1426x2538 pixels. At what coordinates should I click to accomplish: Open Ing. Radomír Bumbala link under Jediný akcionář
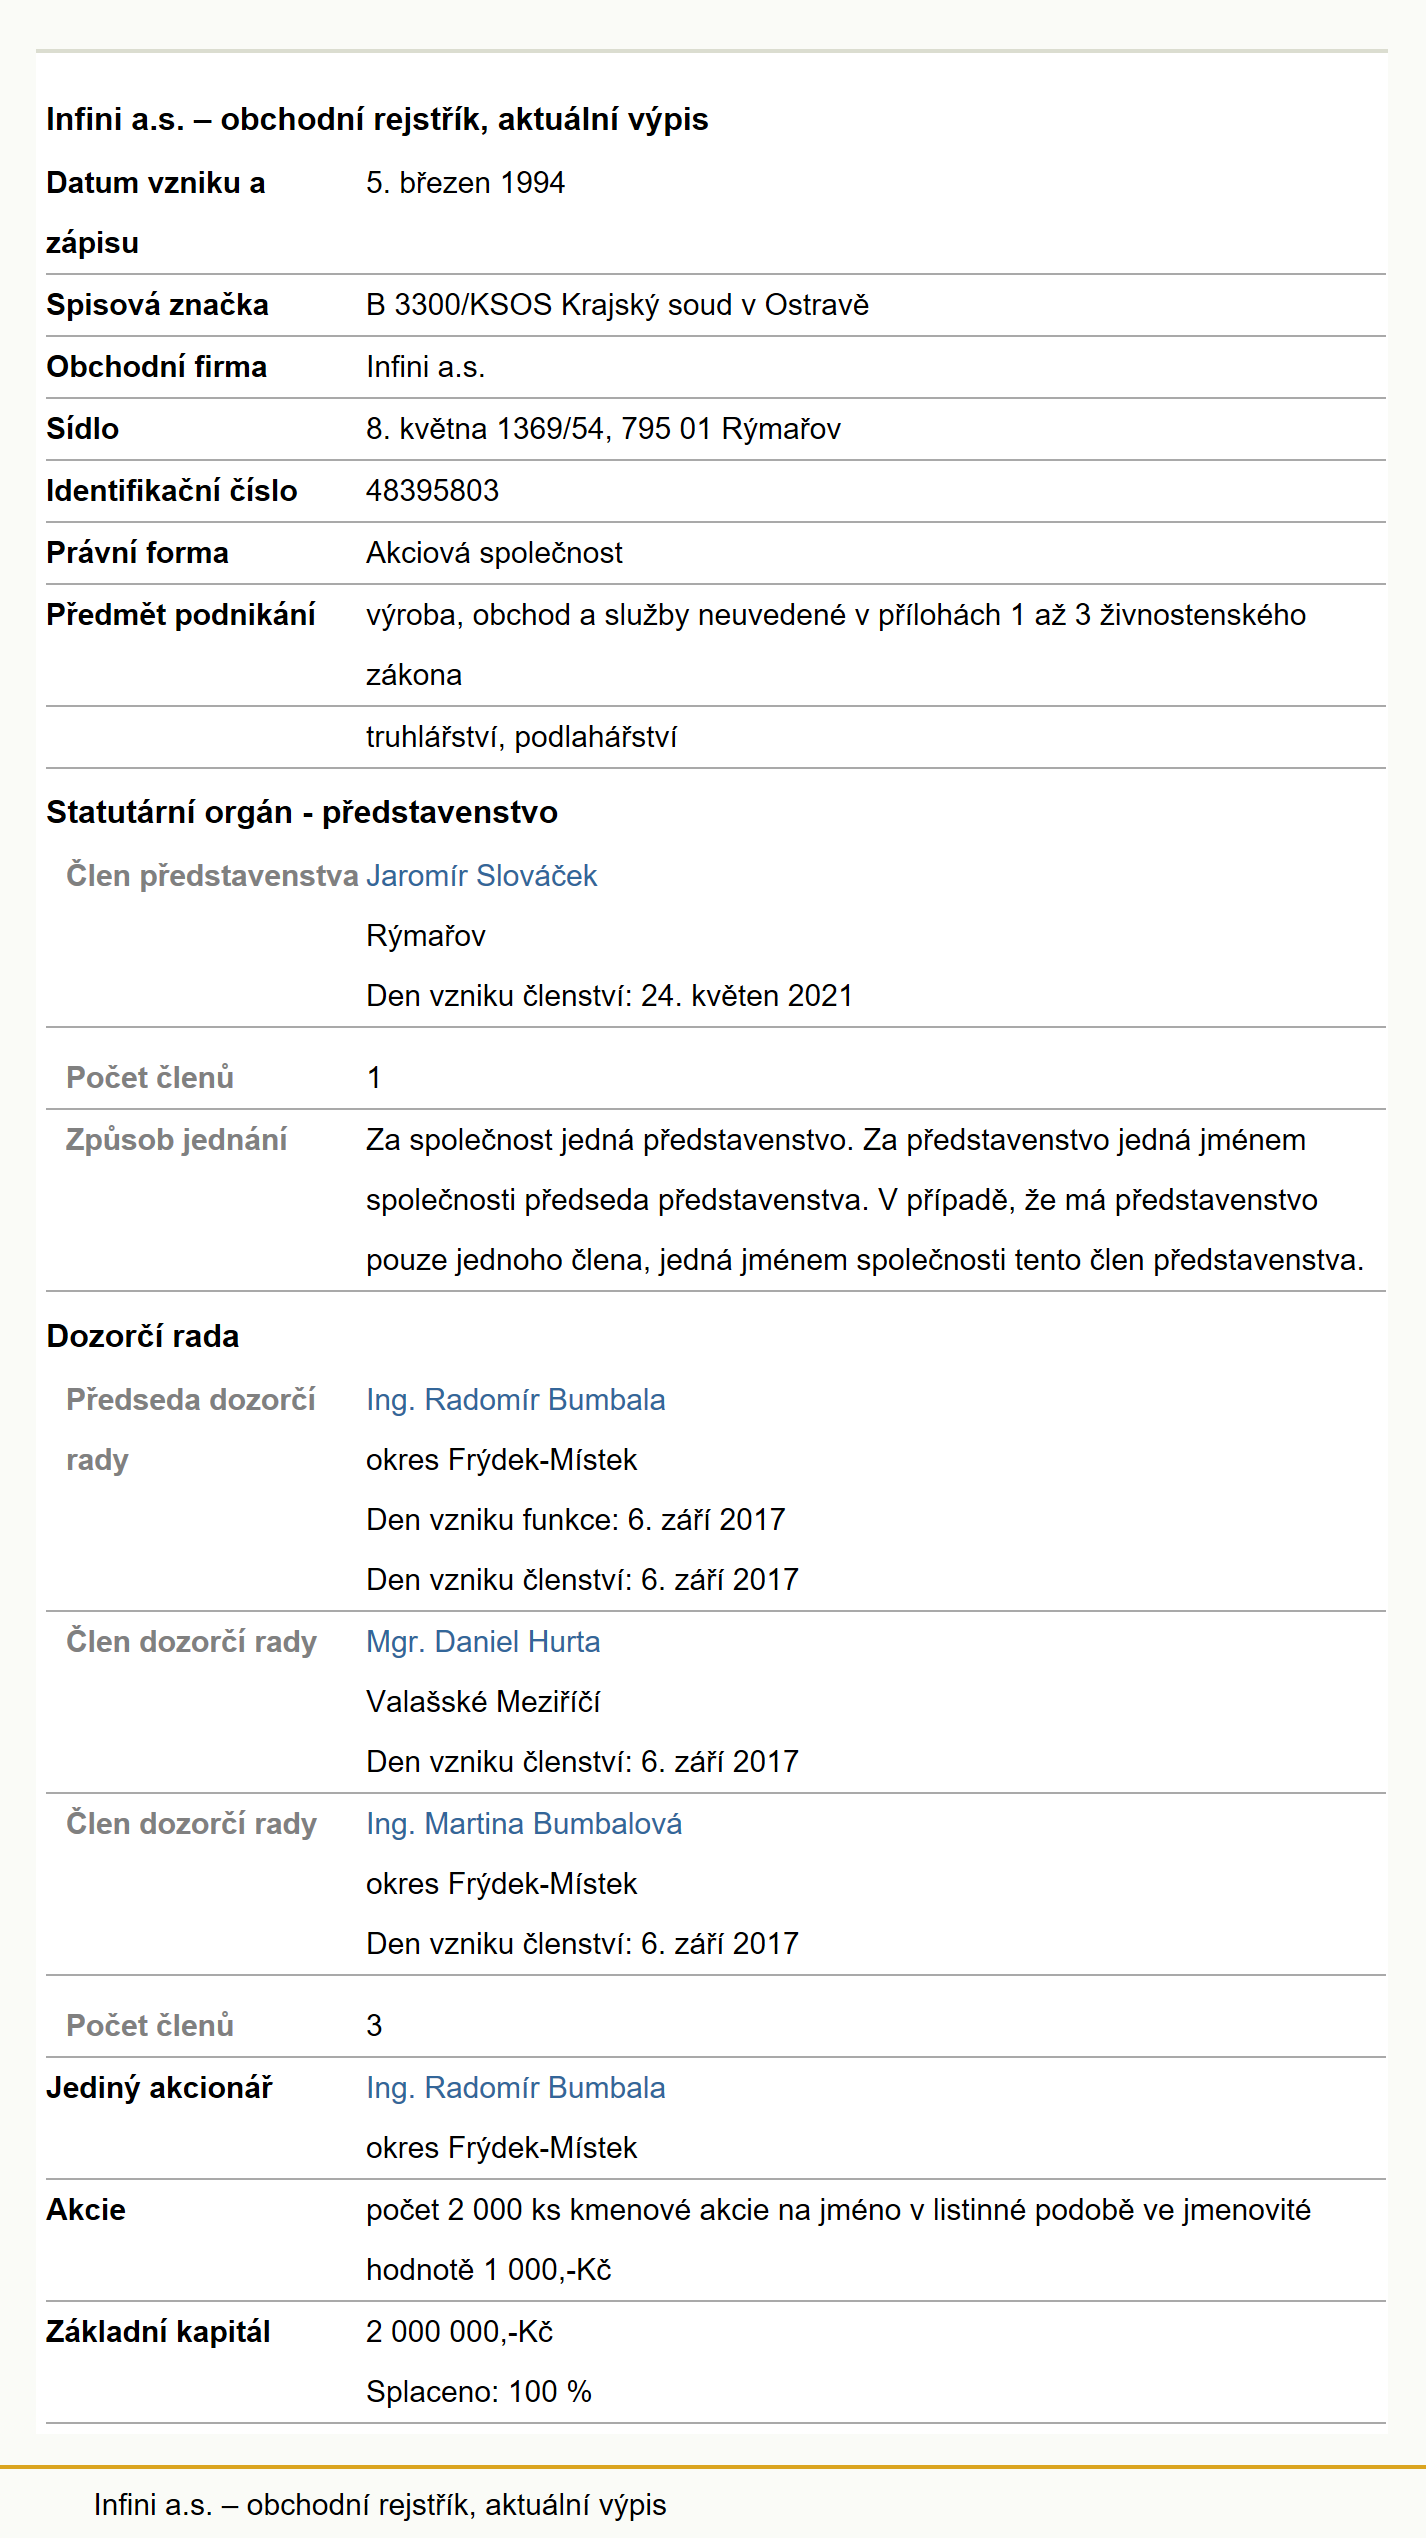pos(515,2088)
